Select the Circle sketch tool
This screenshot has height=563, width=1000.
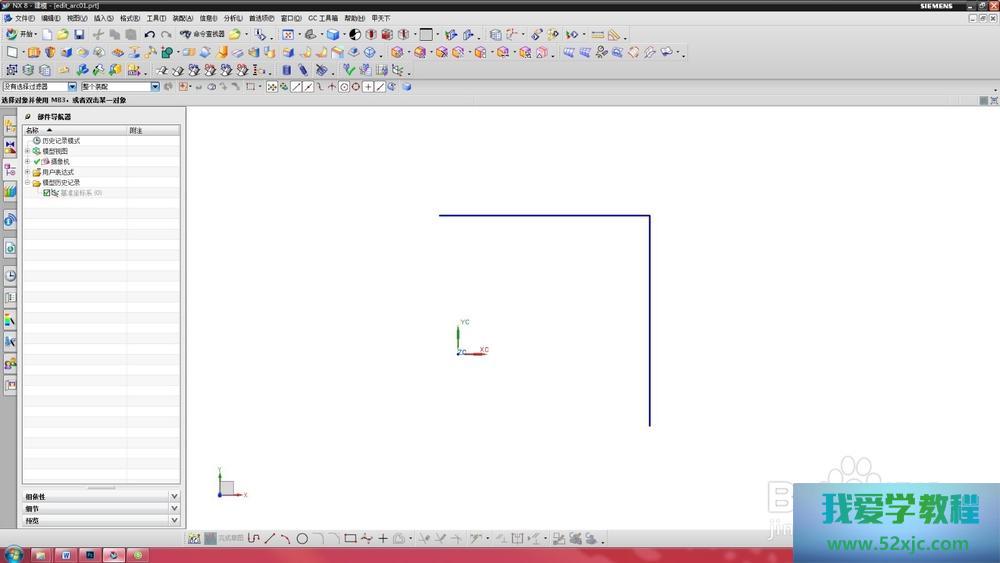302,539
